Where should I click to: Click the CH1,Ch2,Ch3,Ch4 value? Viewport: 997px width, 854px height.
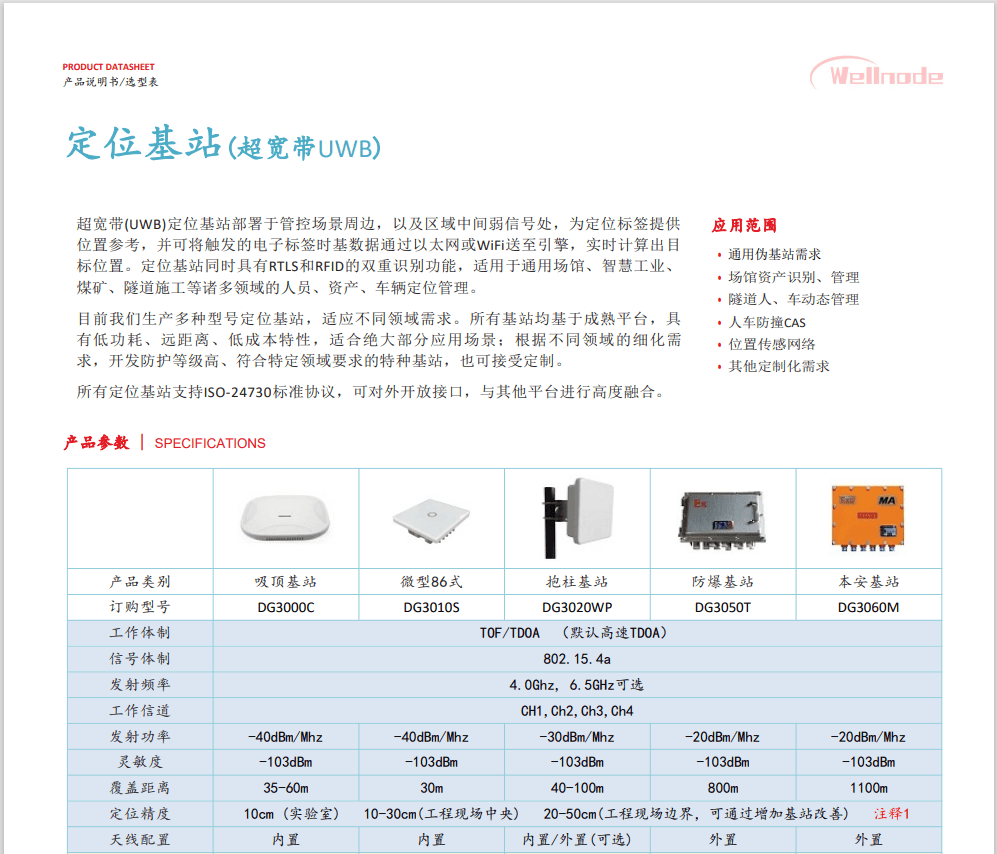(577, 711)
